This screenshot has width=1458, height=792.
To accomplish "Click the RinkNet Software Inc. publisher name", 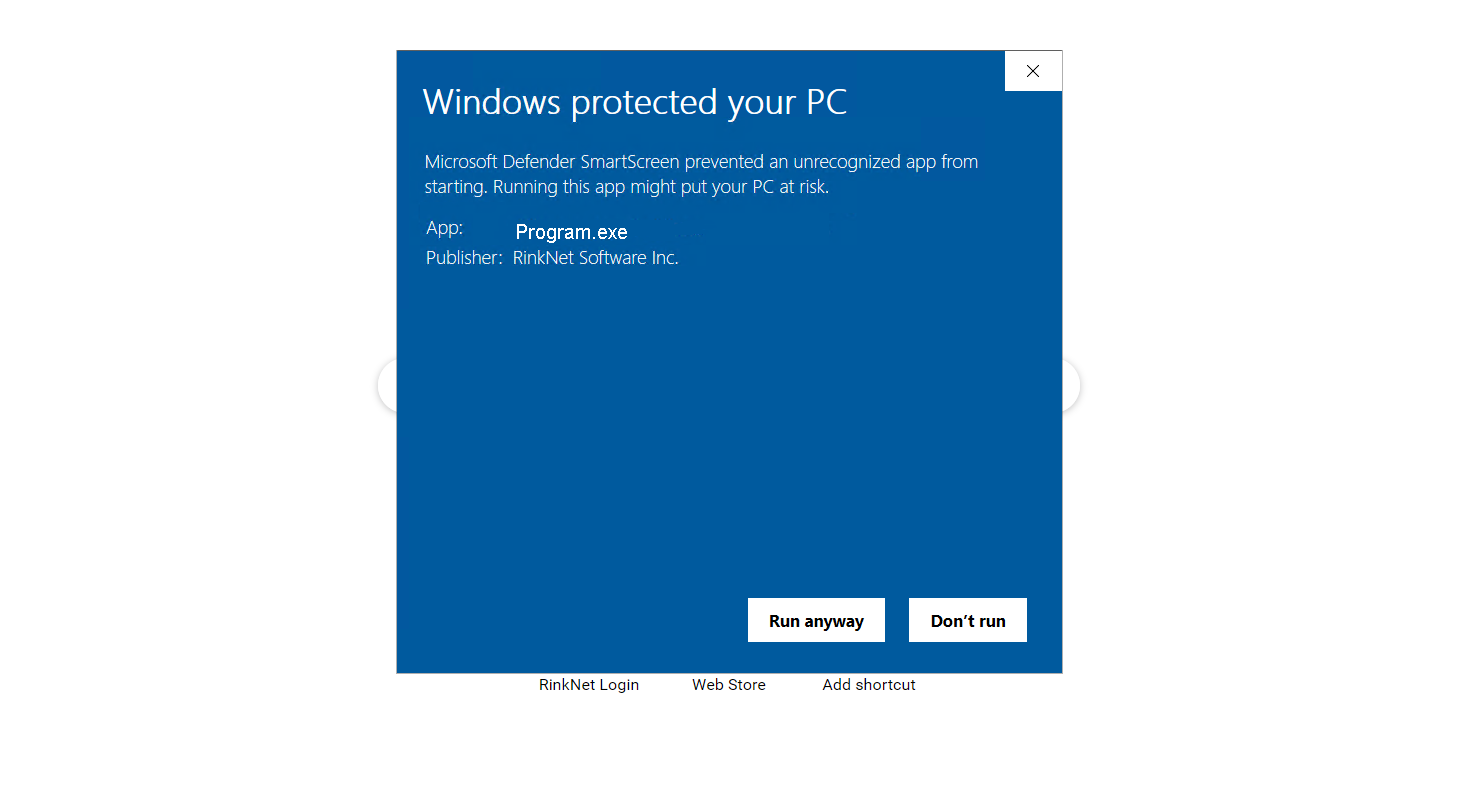I will [x=596, y=258].
